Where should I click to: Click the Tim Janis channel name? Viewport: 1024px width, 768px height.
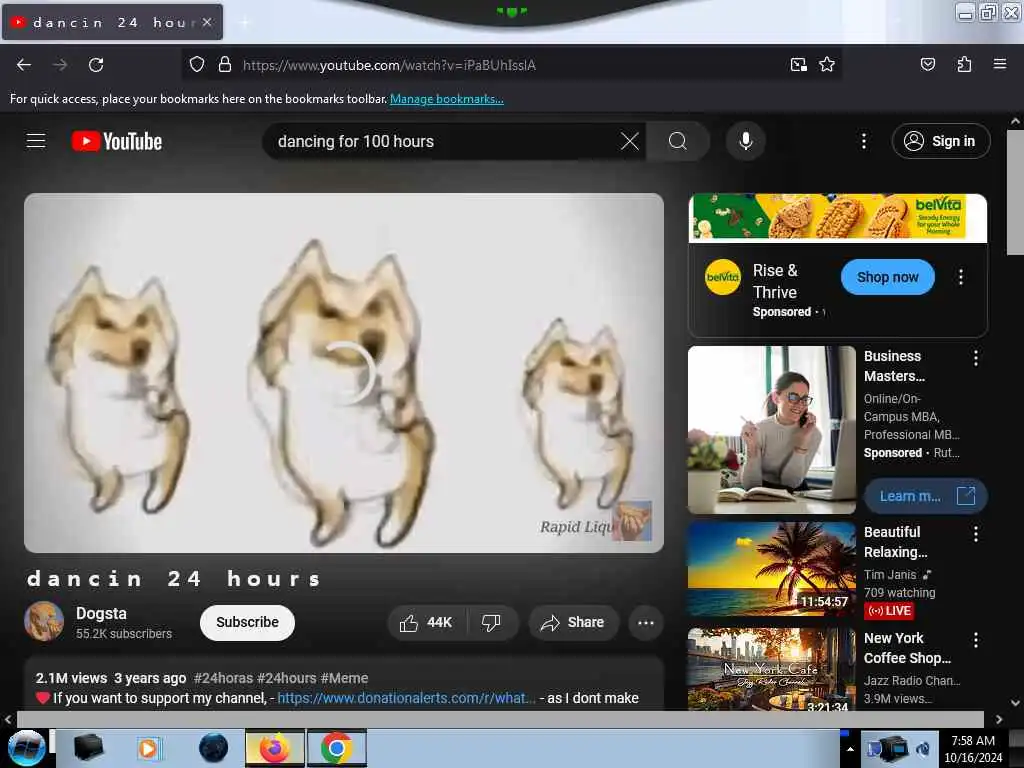coord(890,575)
